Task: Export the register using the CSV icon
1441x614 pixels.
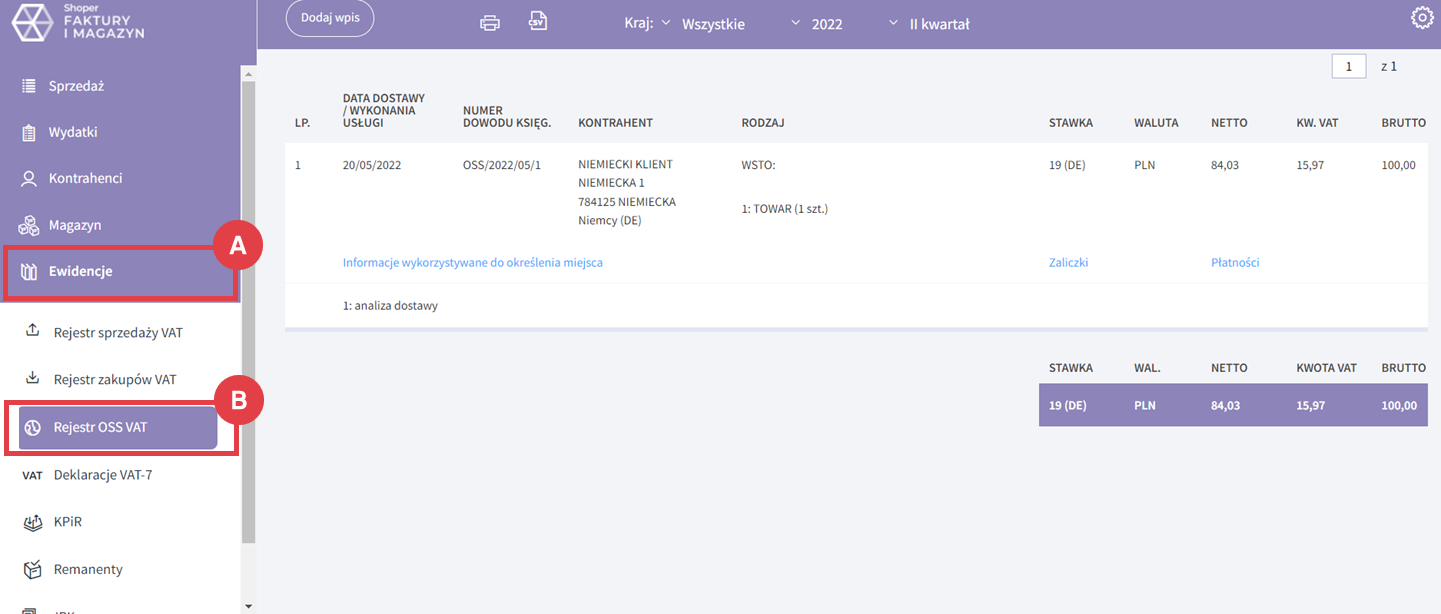Action: (538, 22)
